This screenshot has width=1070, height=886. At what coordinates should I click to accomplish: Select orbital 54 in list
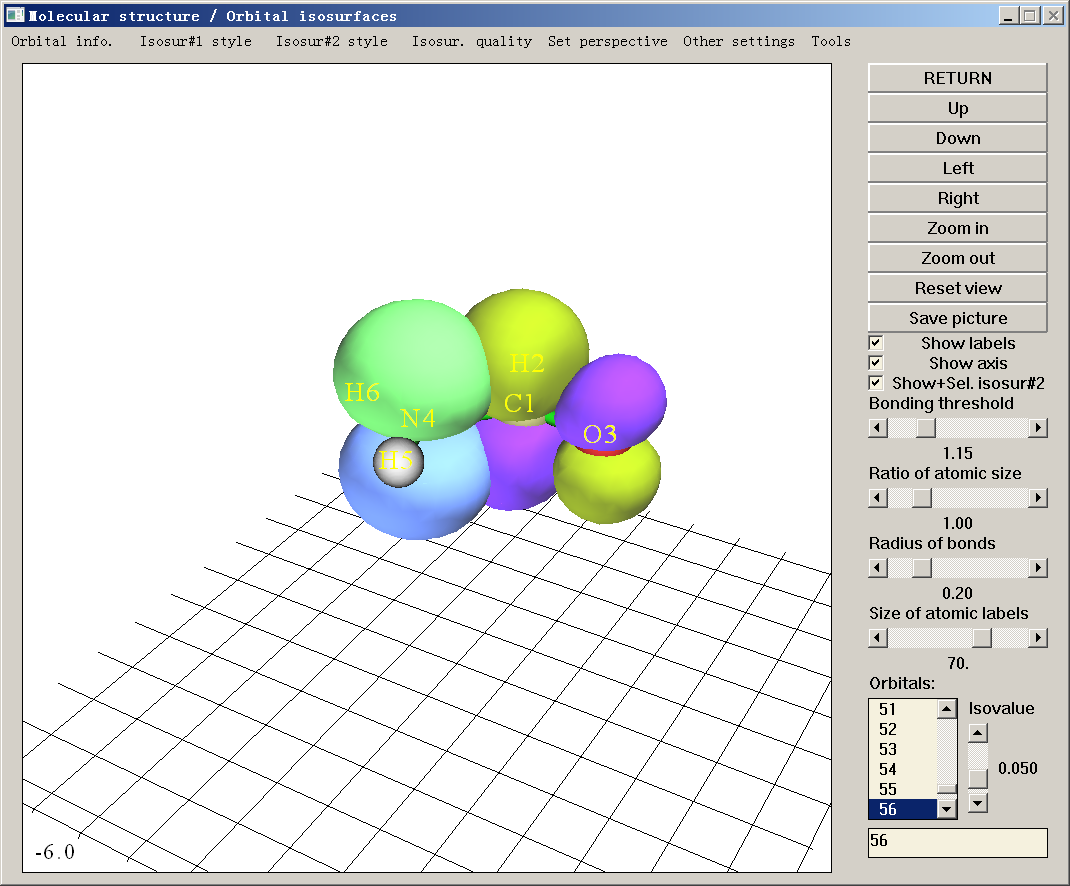pos(903,769)
